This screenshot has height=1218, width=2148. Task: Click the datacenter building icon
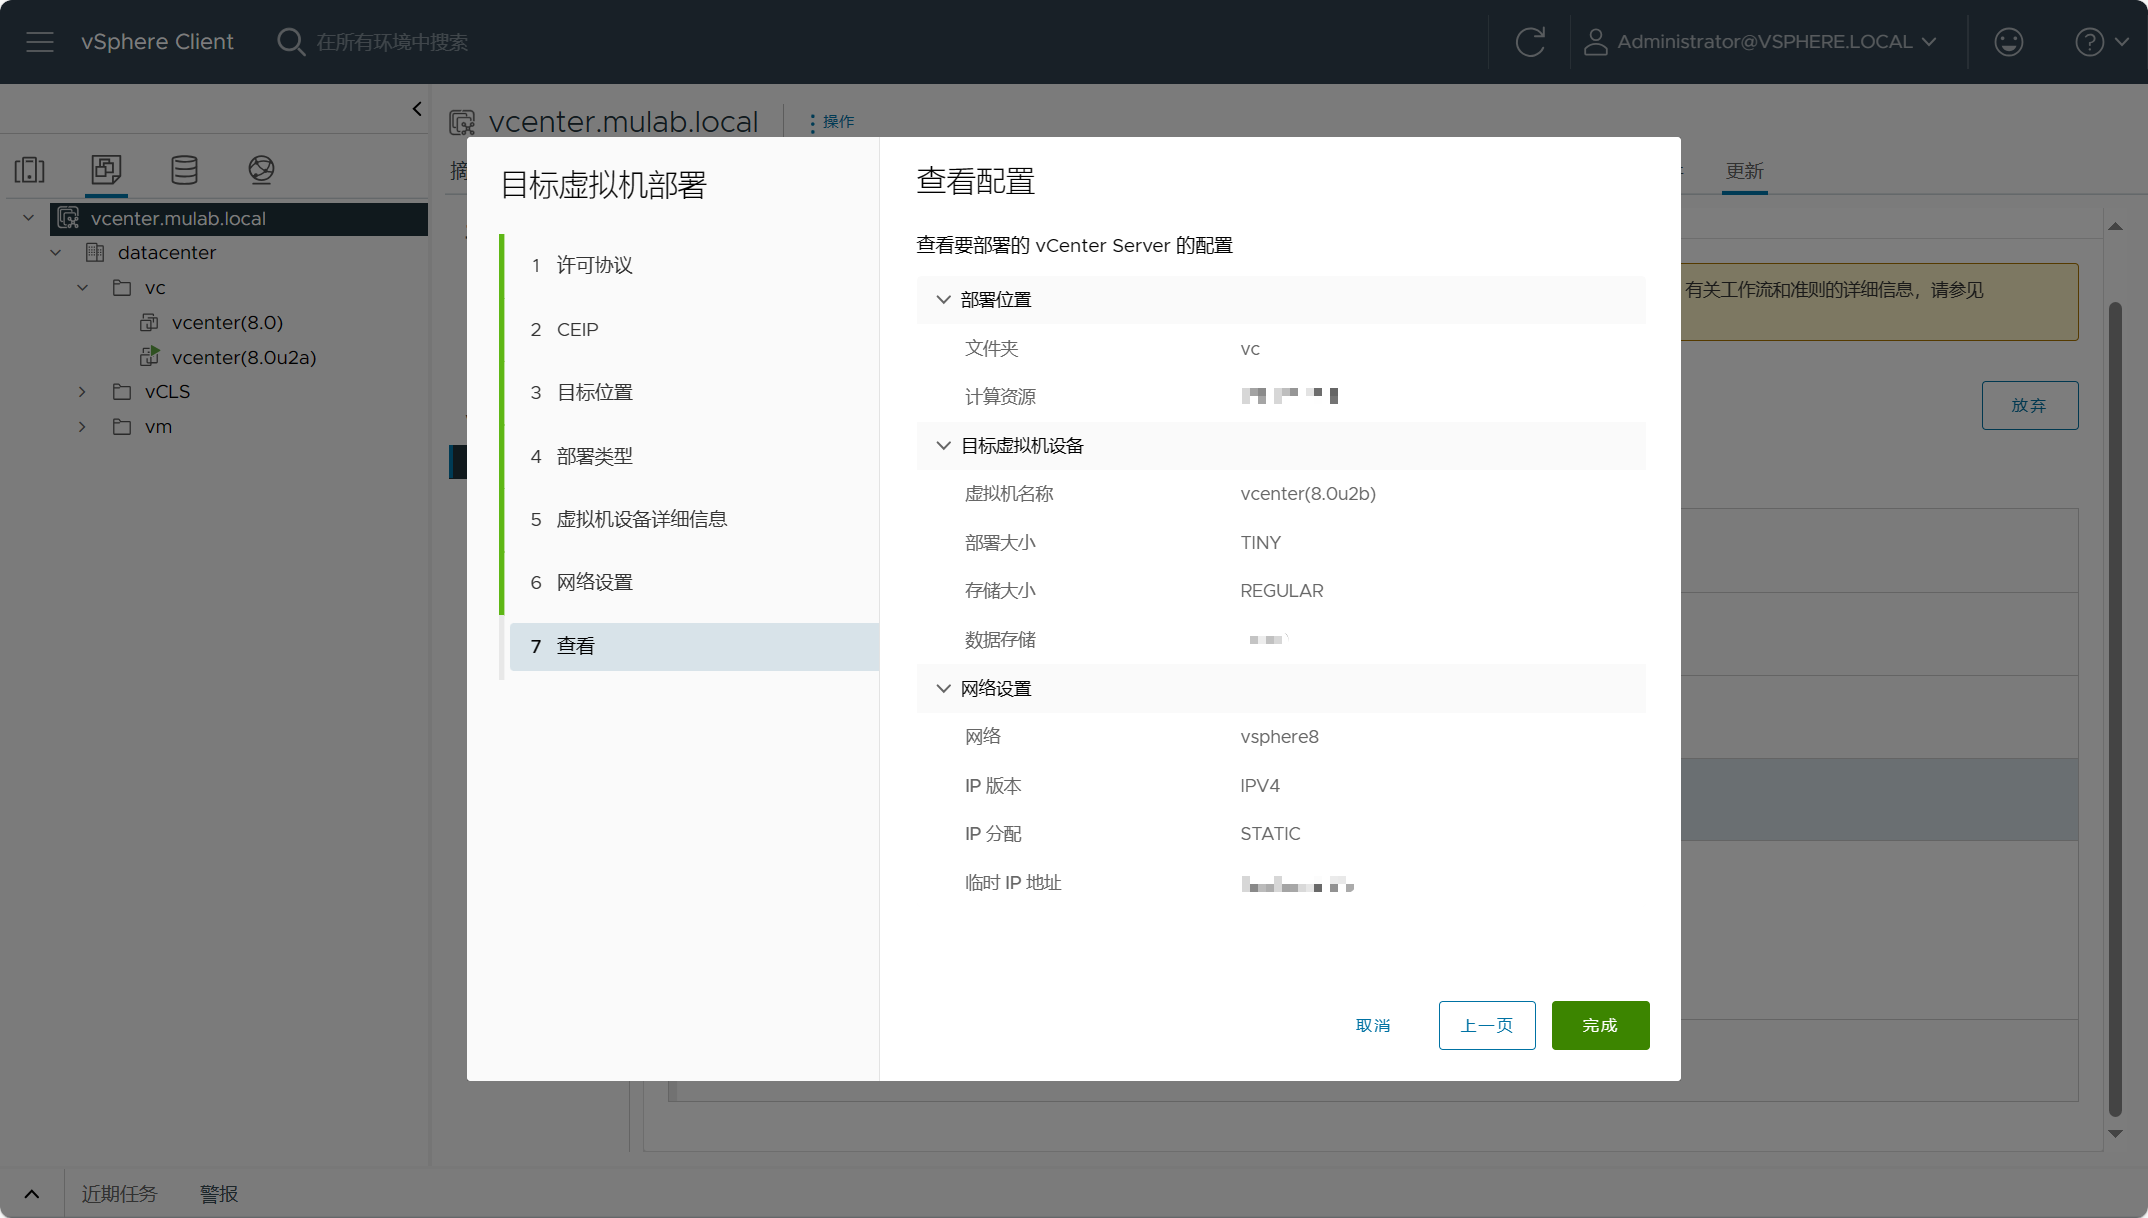tap(95, 253)
